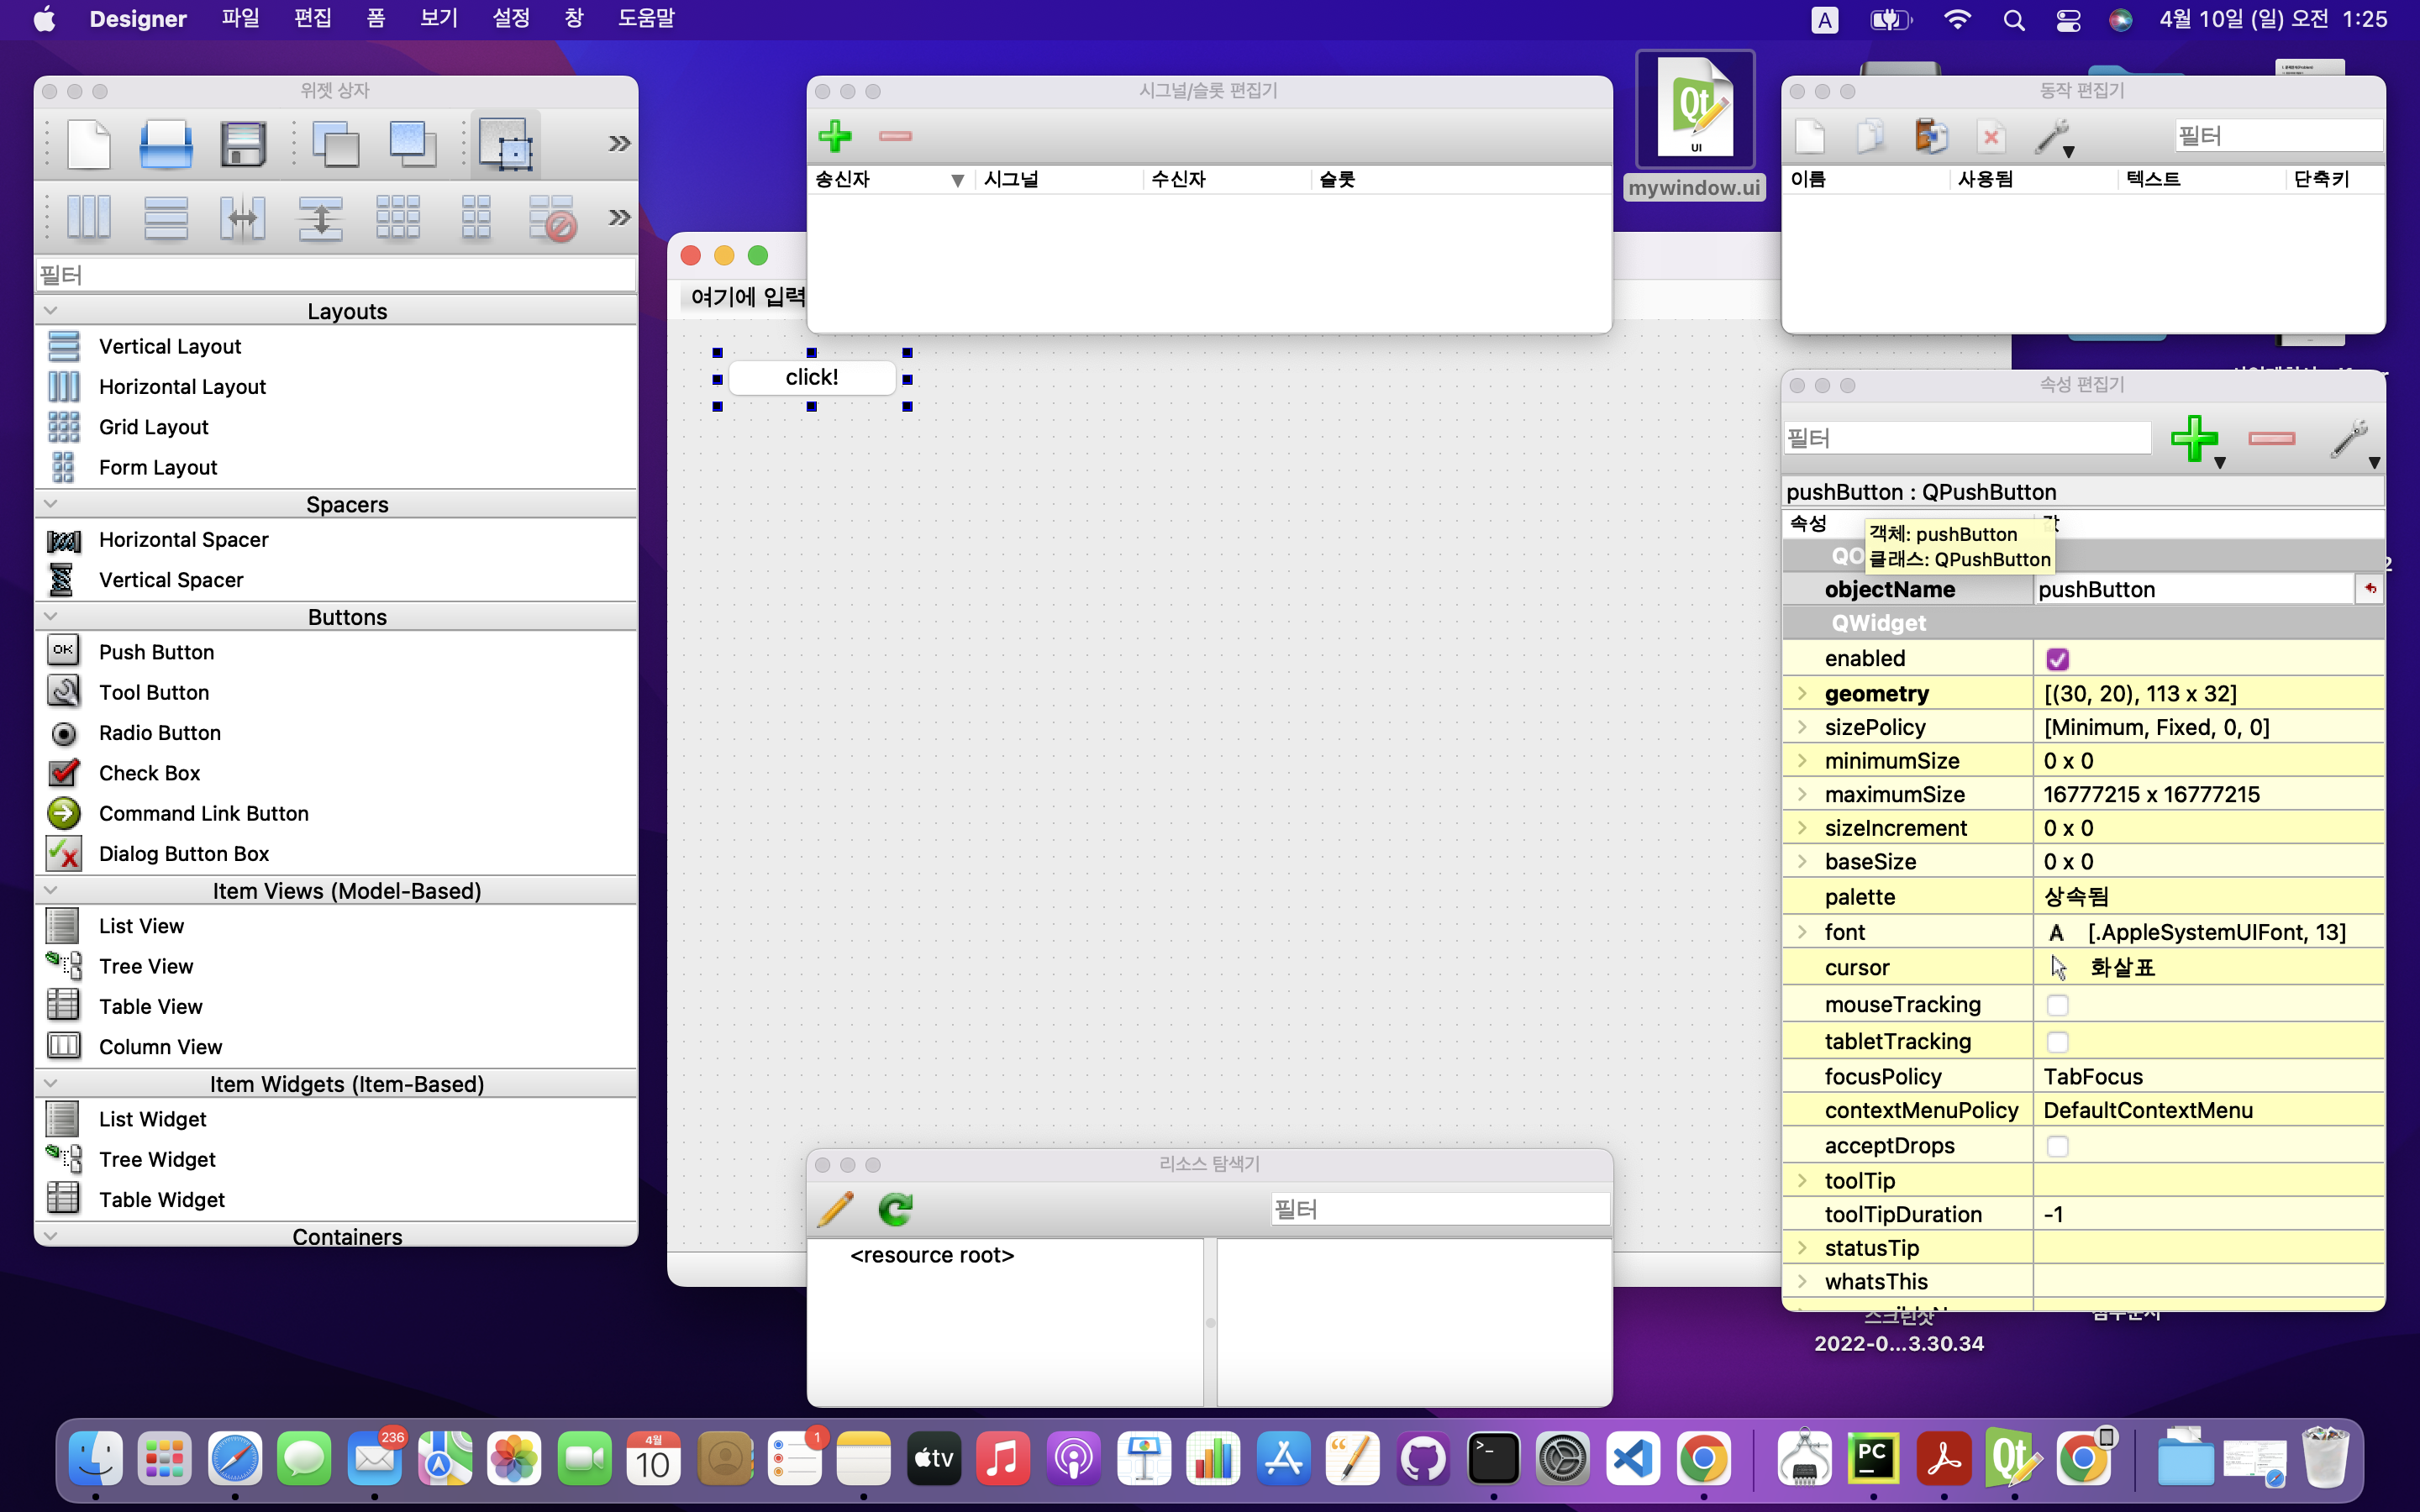This screenshot has height=1512, width=2420.
Task: Open the 도움말 menu
Action: (x=646, y=19)
